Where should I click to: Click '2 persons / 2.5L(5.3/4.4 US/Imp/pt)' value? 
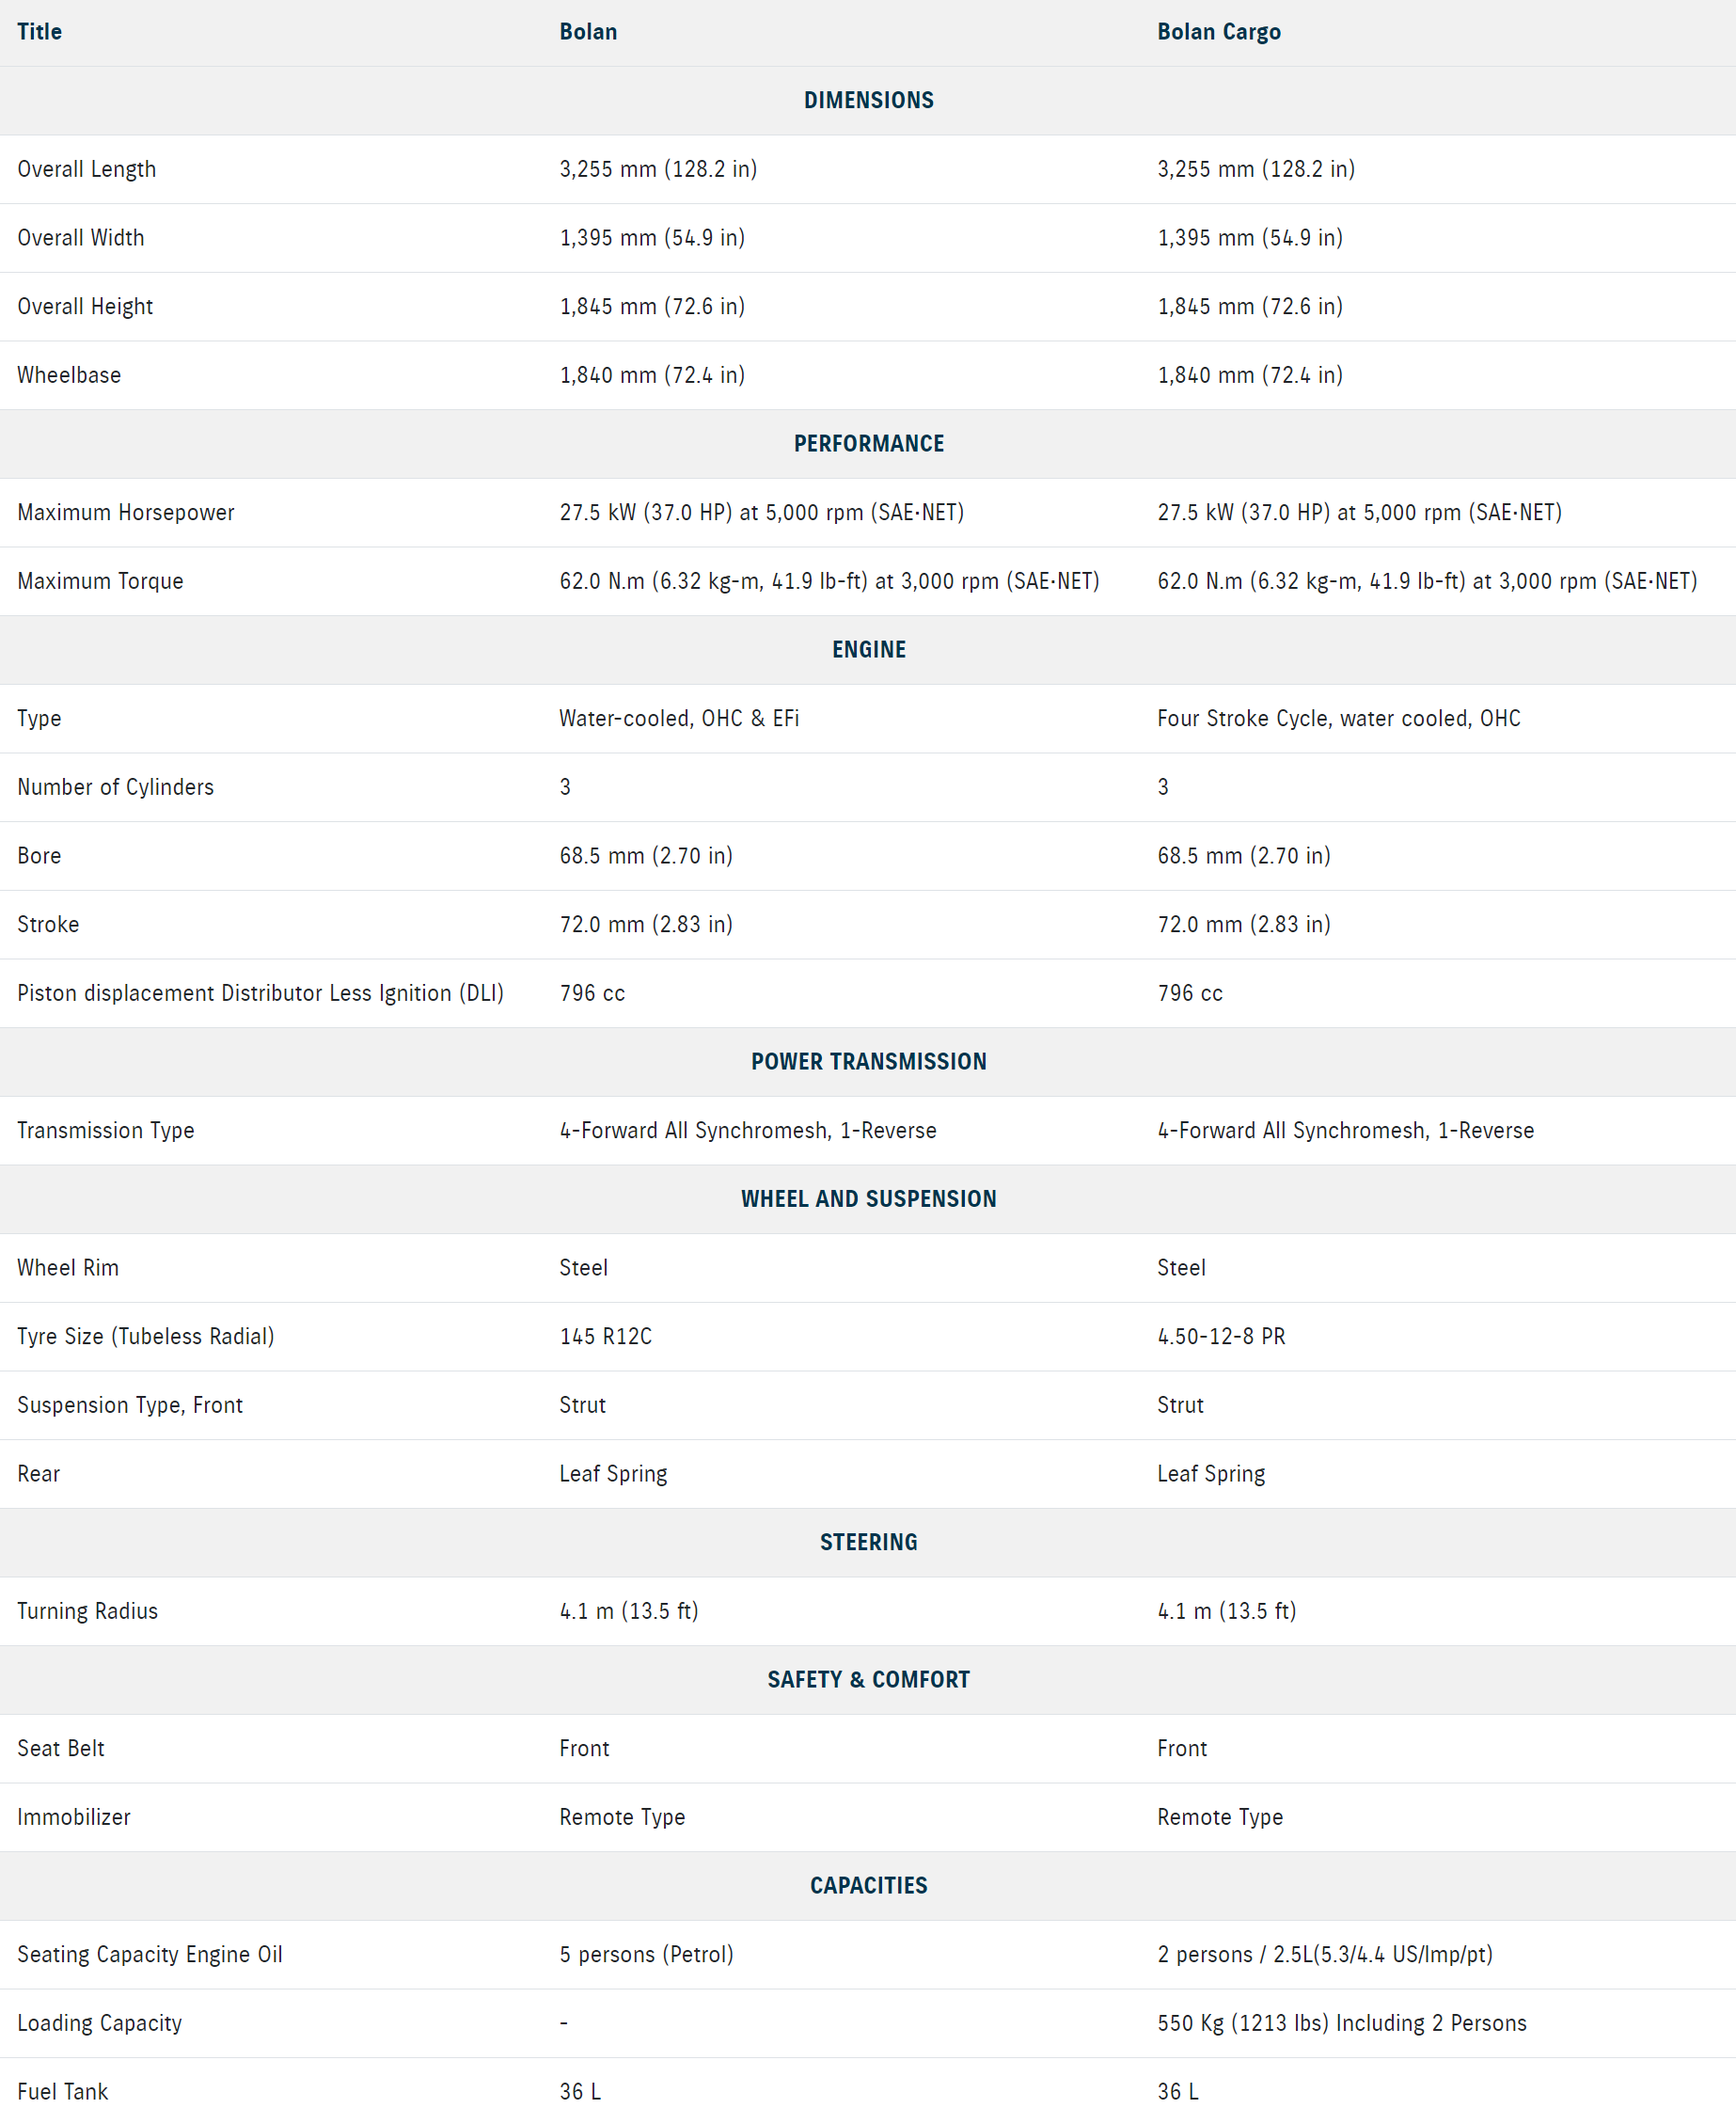point(1325,1954)
